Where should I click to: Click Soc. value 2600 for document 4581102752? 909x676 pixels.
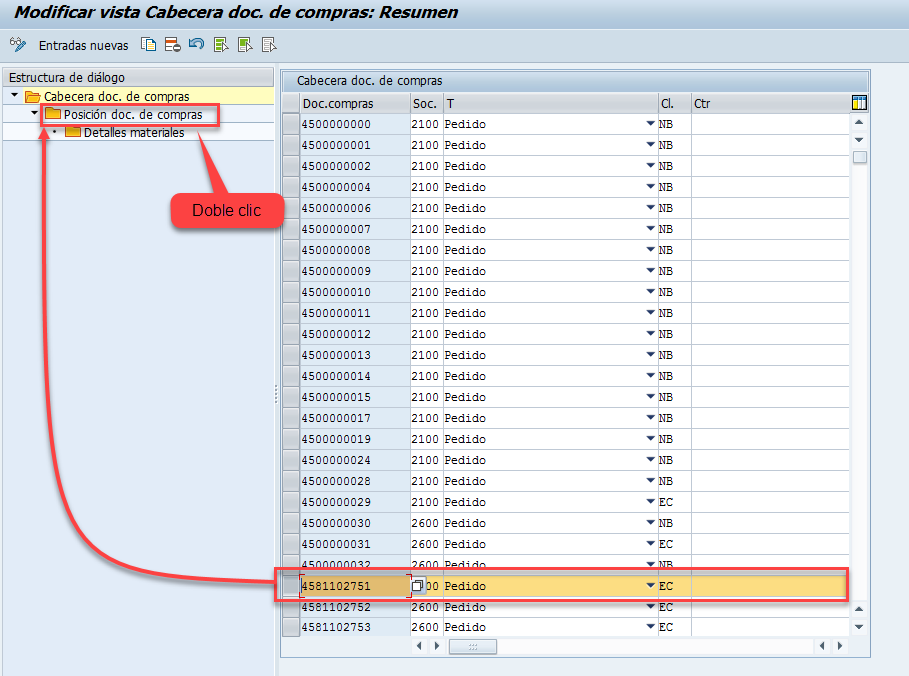[425, 607]
